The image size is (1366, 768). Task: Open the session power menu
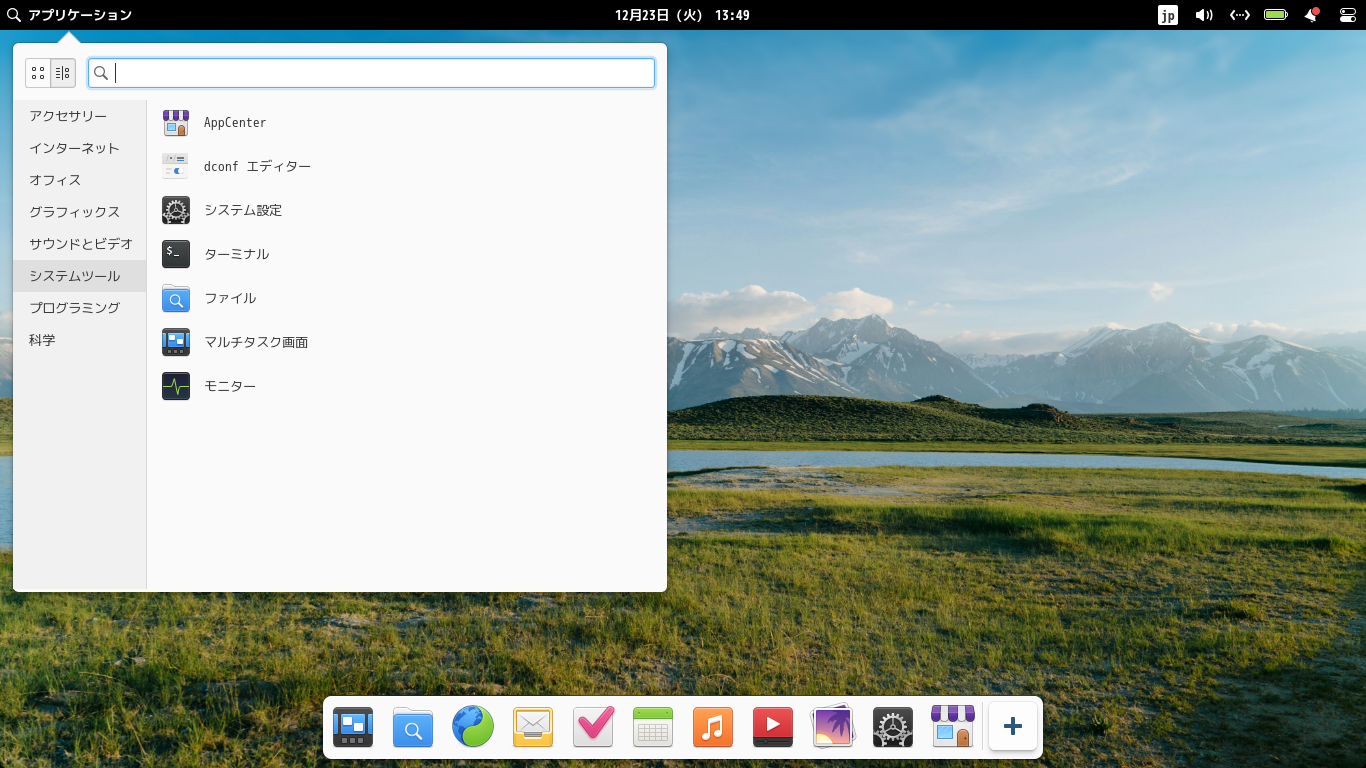coord(1347,15)
